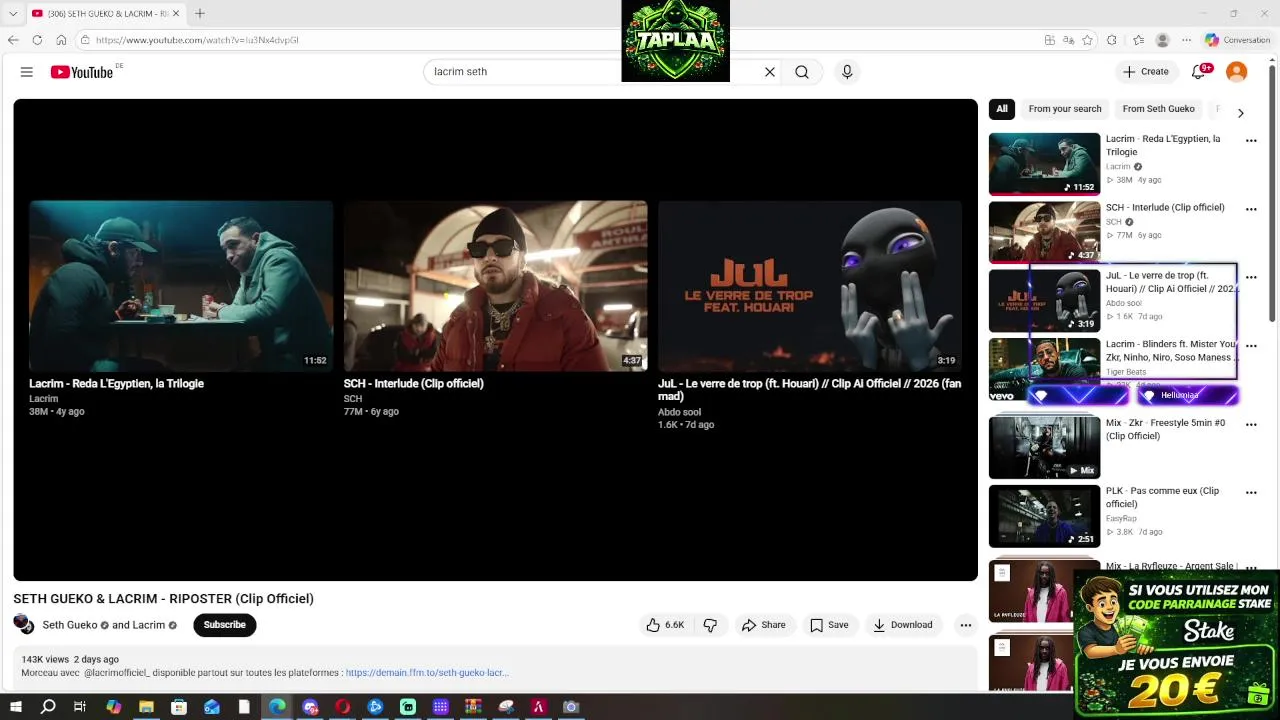Viewport: 1280px width, 720px height.
Task: Reload the page
Action: pyautogui.click(x=37, y=40)
